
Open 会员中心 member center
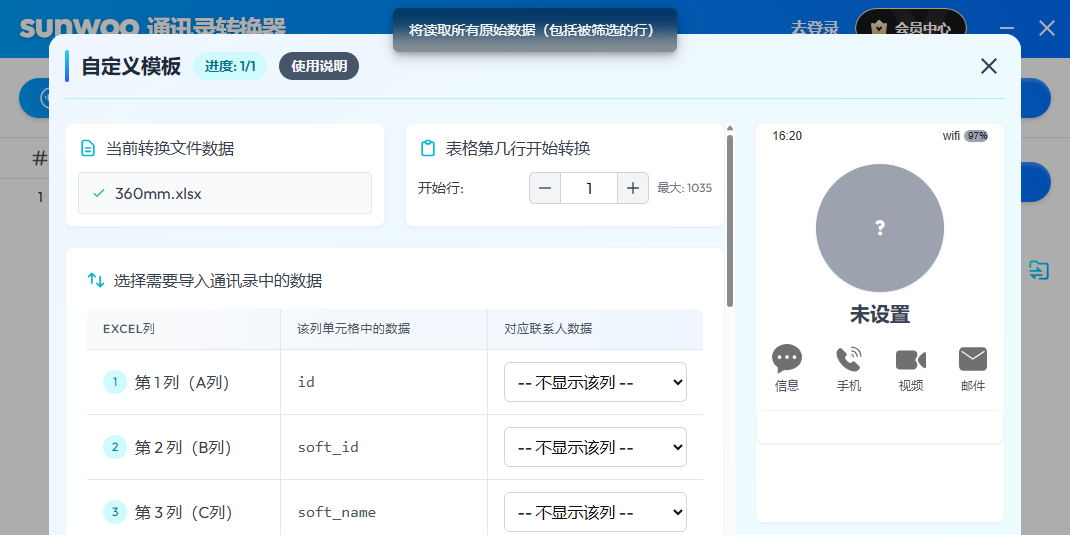(x=910, y=28)
